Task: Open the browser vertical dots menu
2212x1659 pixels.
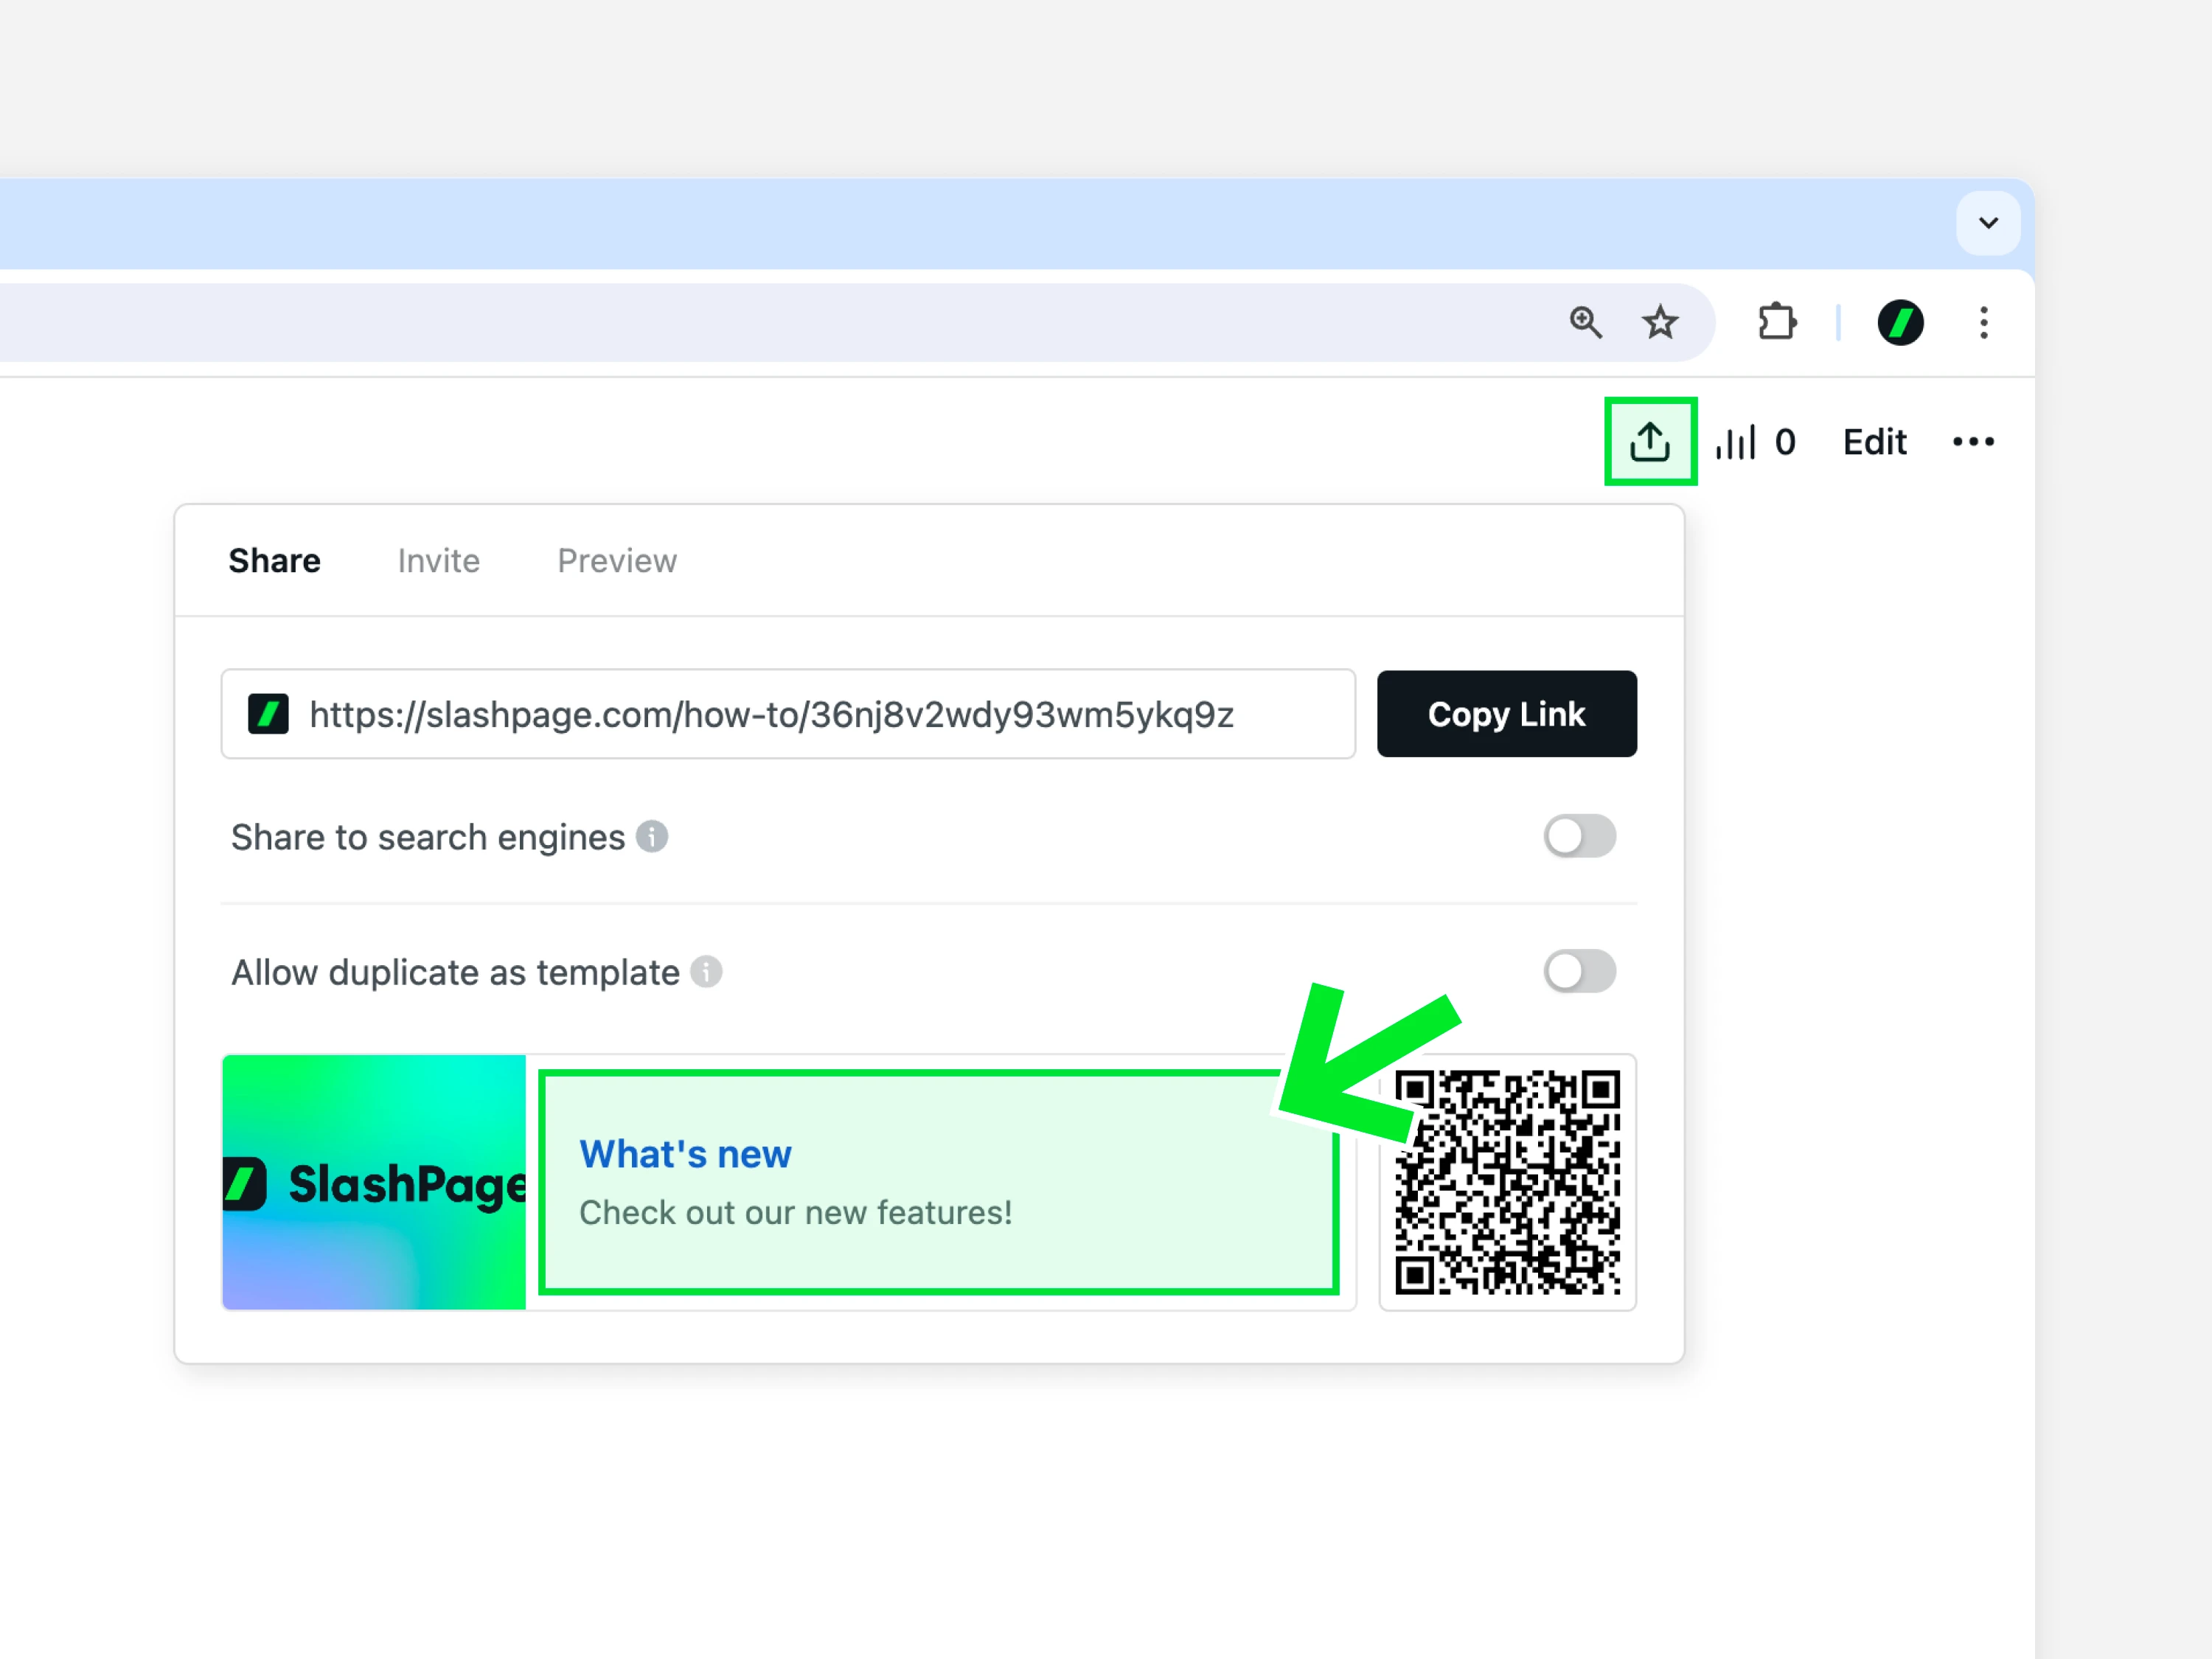Action: 1984,322
